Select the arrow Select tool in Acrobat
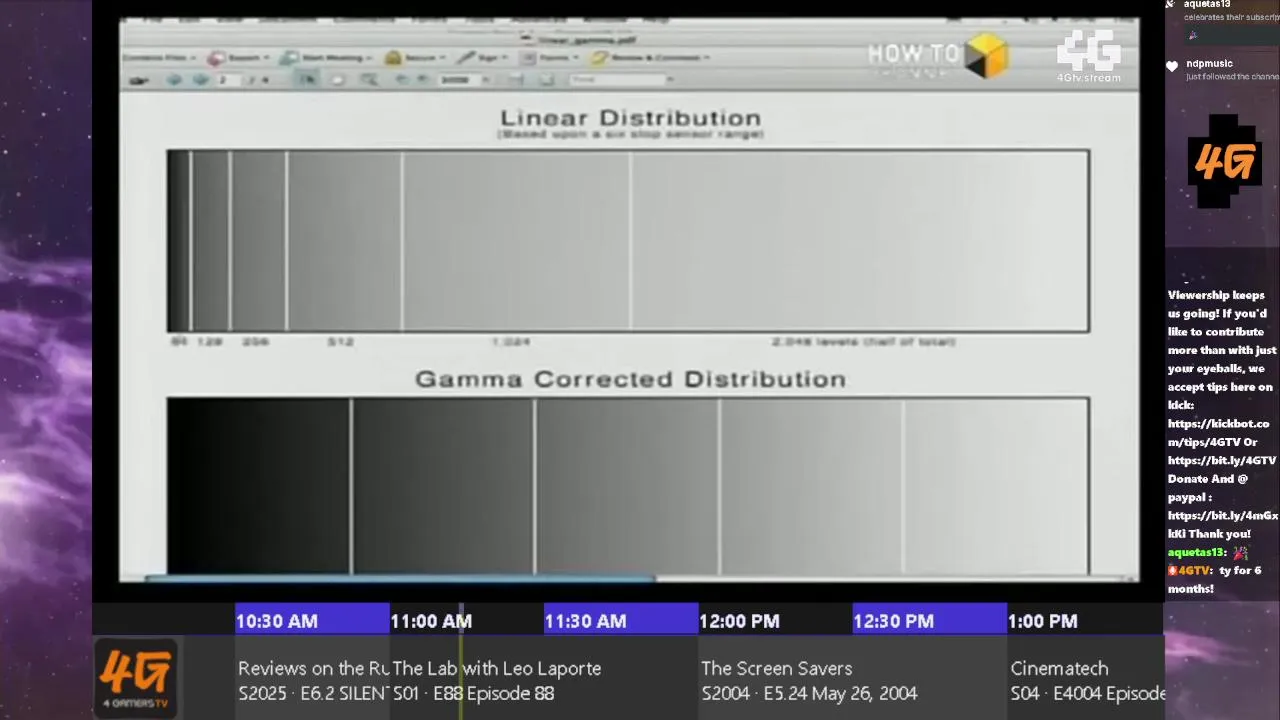The image size is (1280, 720). click(308, 80)
